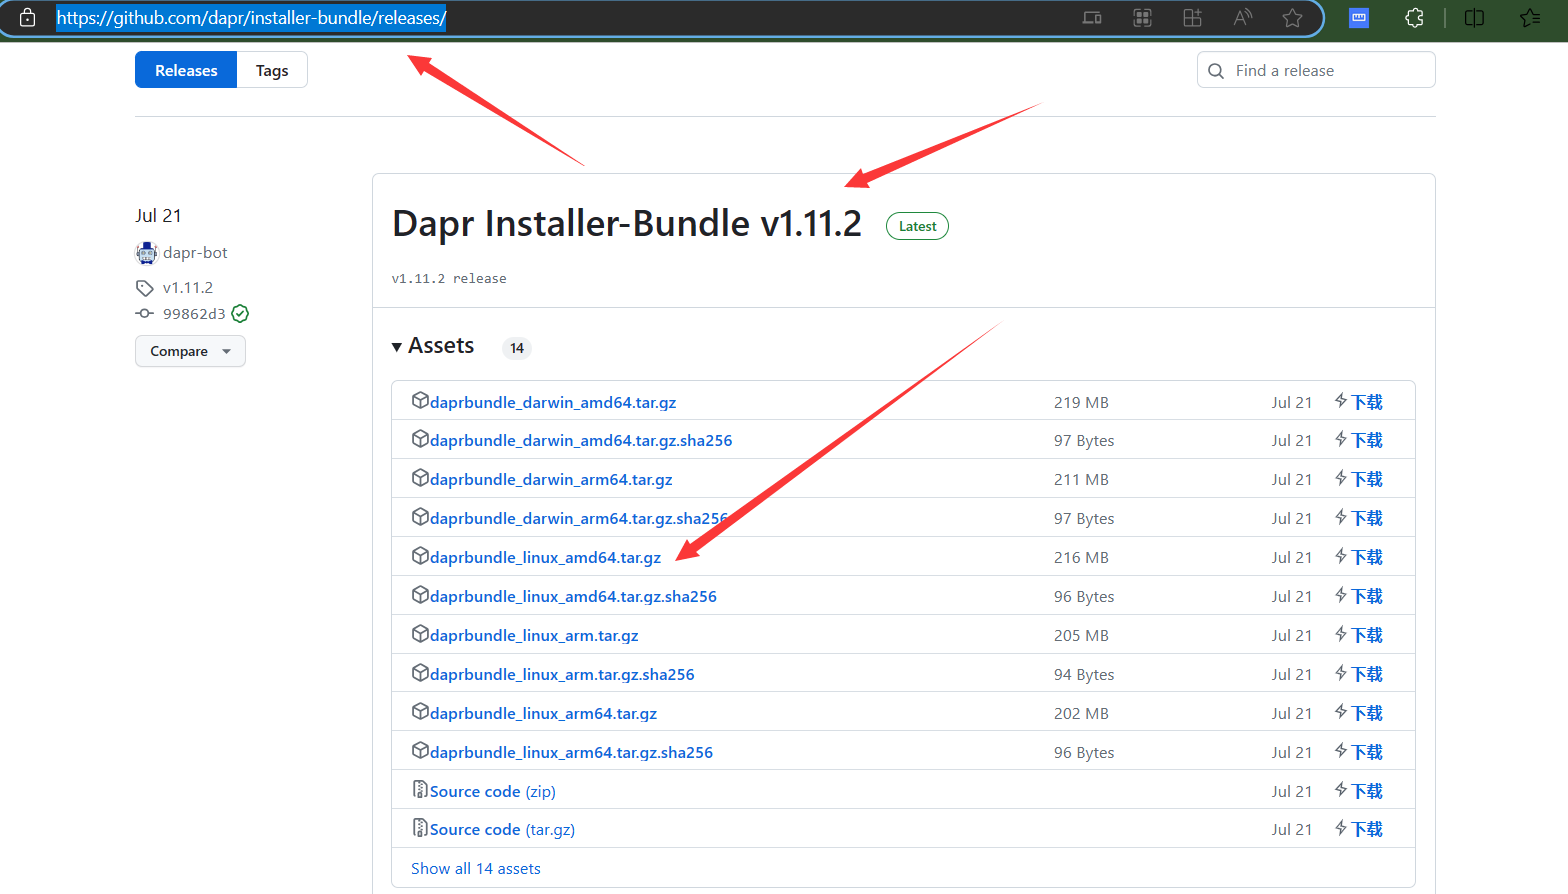Viewport: 1568px width, 894px height.
Task: Click the blue ruler extension icon
Action: pyautogui.click(x=1359, y=18)
